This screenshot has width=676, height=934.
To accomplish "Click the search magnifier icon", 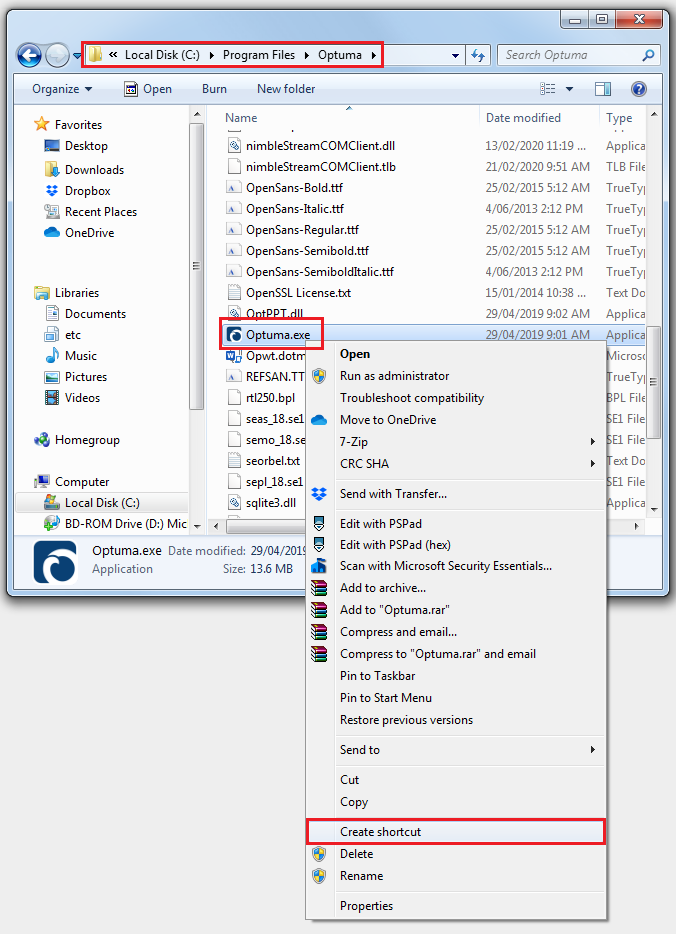I will pyautogui.click(x=648, y=55).
